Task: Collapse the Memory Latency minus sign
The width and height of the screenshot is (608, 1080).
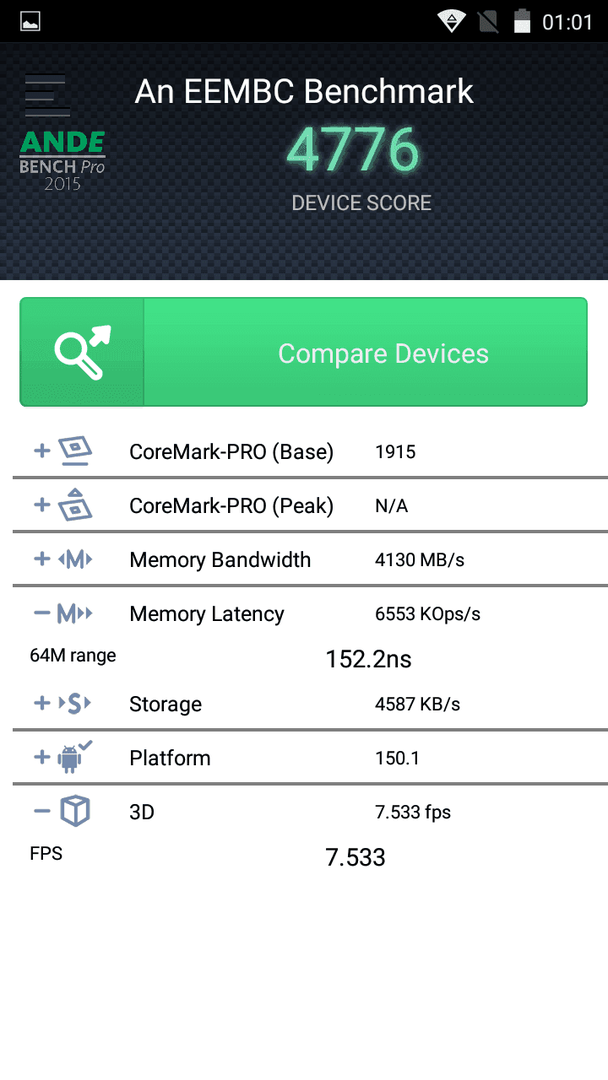Action: [x=42, y=613]
